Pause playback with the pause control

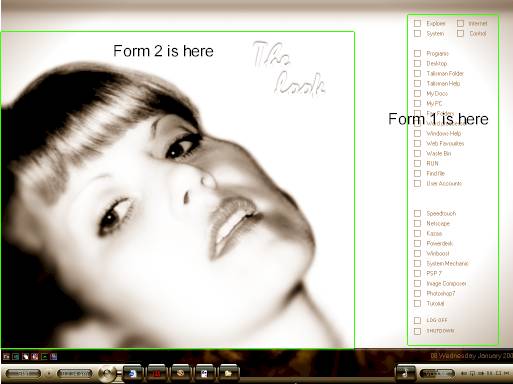[x=489, y=373]
